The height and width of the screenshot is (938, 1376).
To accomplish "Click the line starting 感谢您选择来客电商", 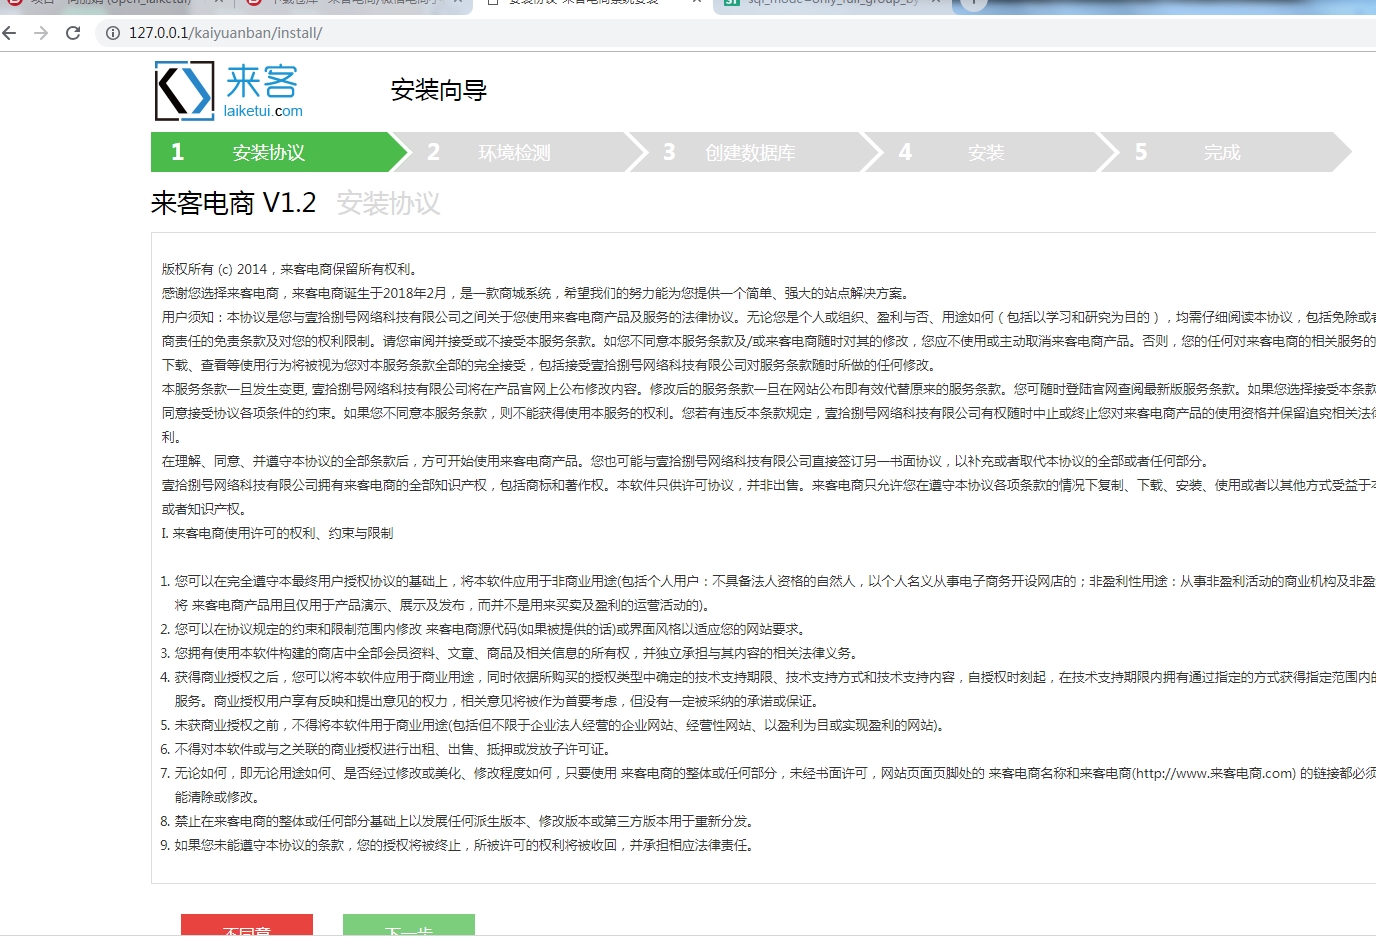I will pos(536,293).
